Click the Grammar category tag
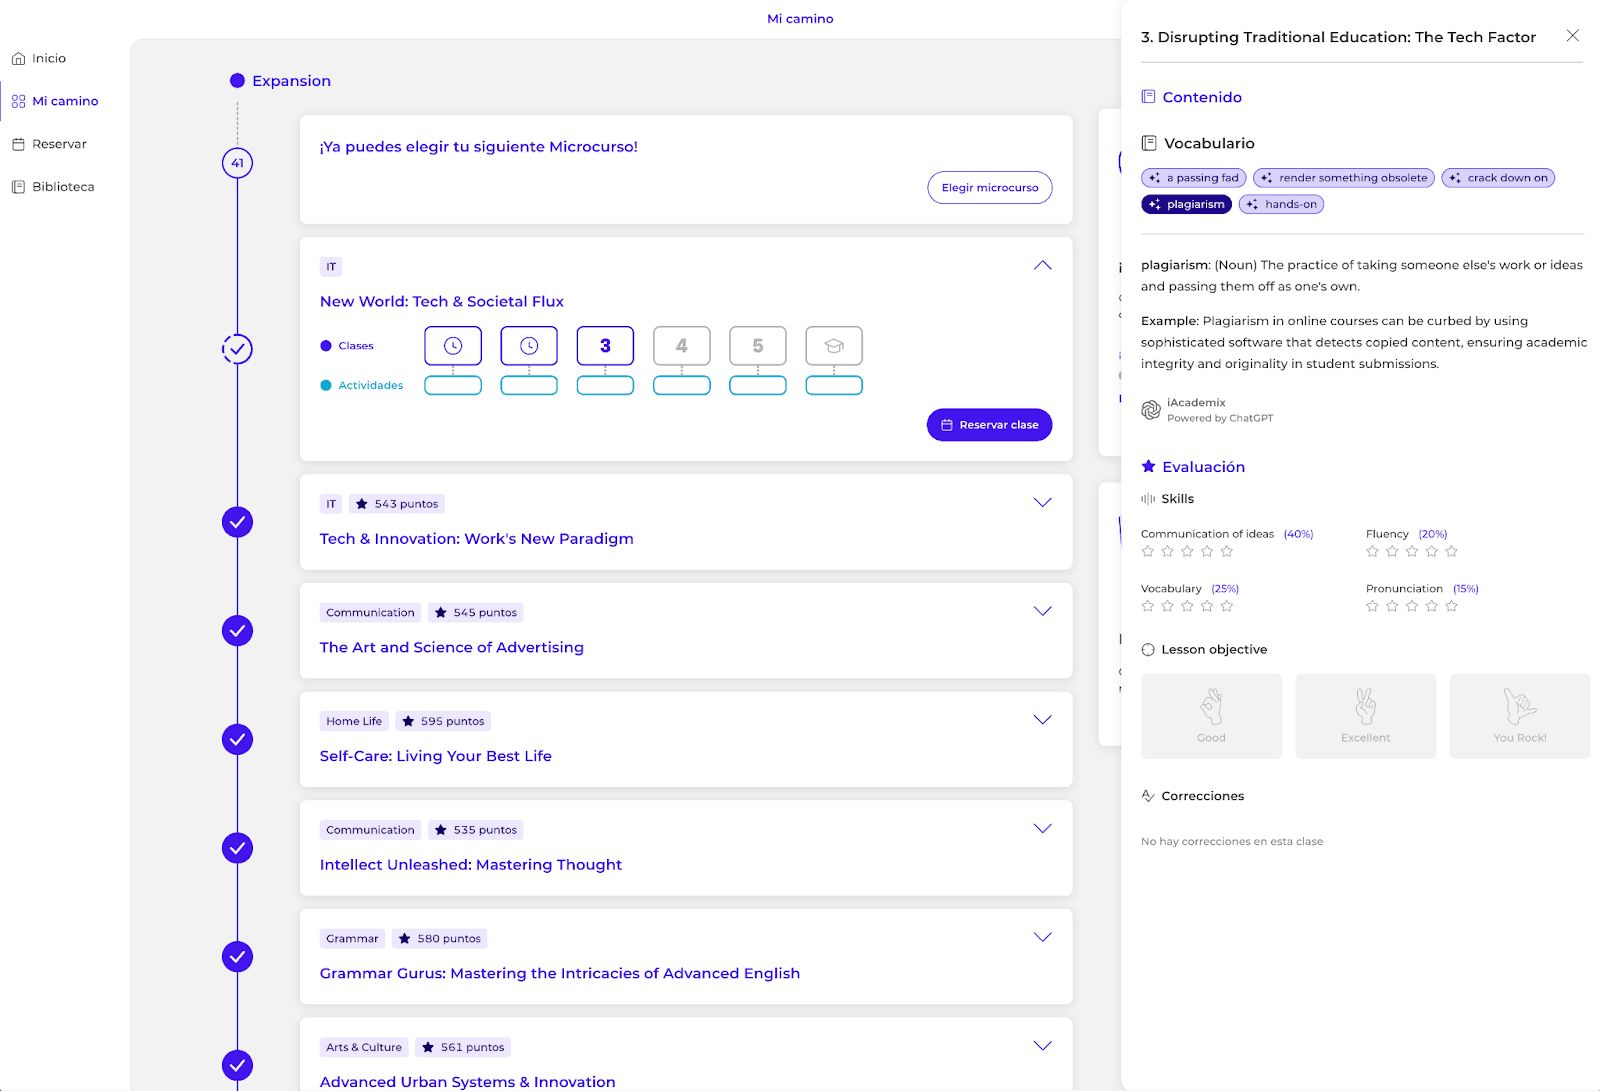 click(352, 939)
